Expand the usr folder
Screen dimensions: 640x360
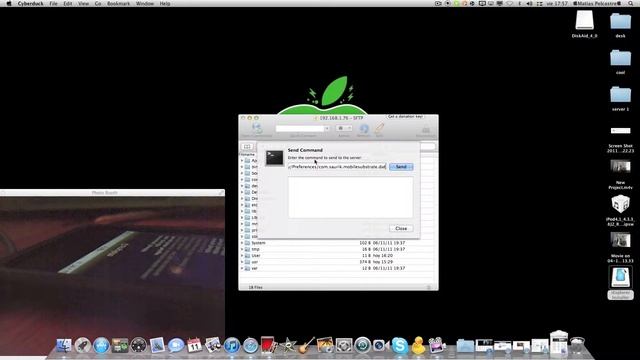[242, 262]
